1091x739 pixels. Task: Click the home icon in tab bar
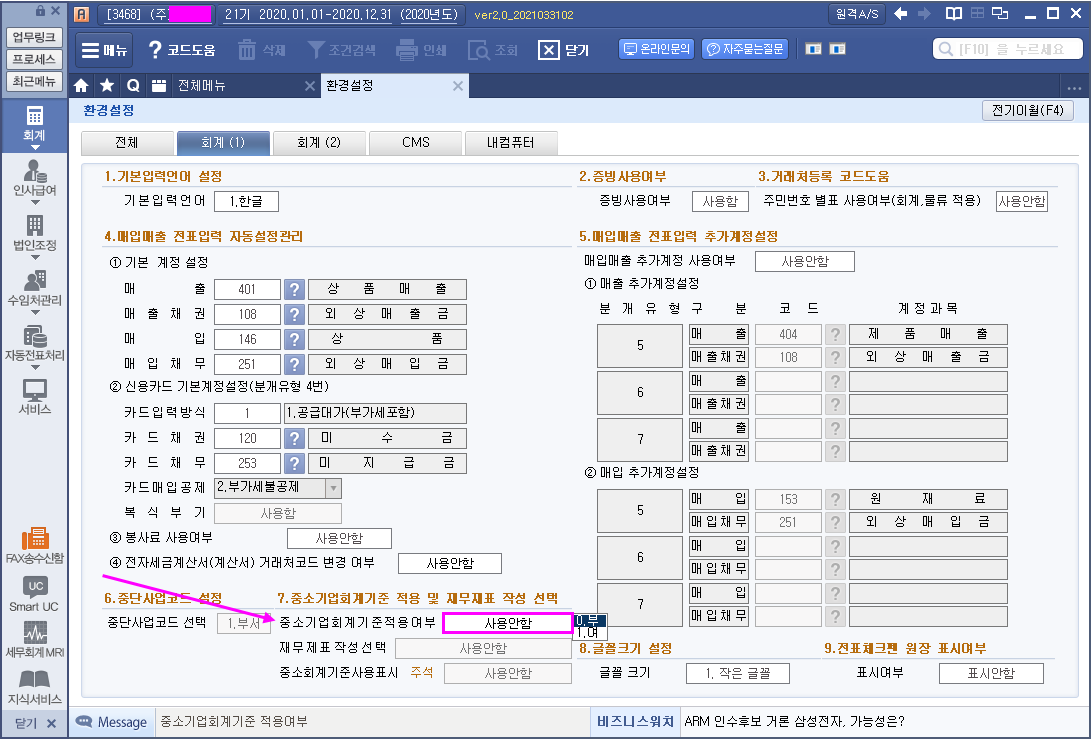(x=82, y=86)
